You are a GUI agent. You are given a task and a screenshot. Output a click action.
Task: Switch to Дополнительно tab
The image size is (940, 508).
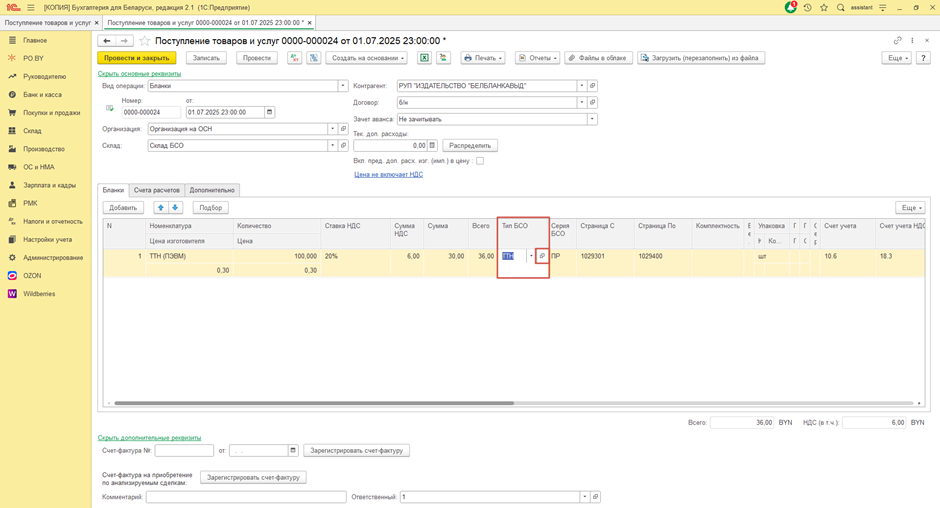click(x=212, y=190)
